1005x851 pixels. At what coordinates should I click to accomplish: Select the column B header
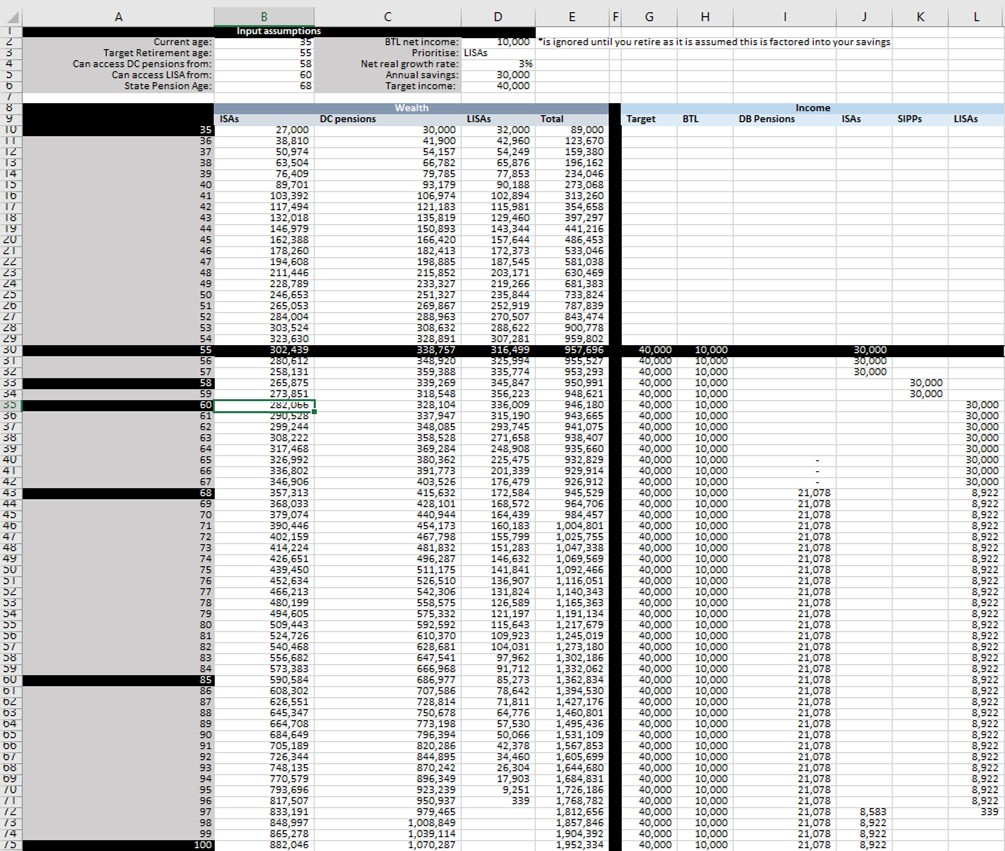pyautogui.click(x=264, y=14)
